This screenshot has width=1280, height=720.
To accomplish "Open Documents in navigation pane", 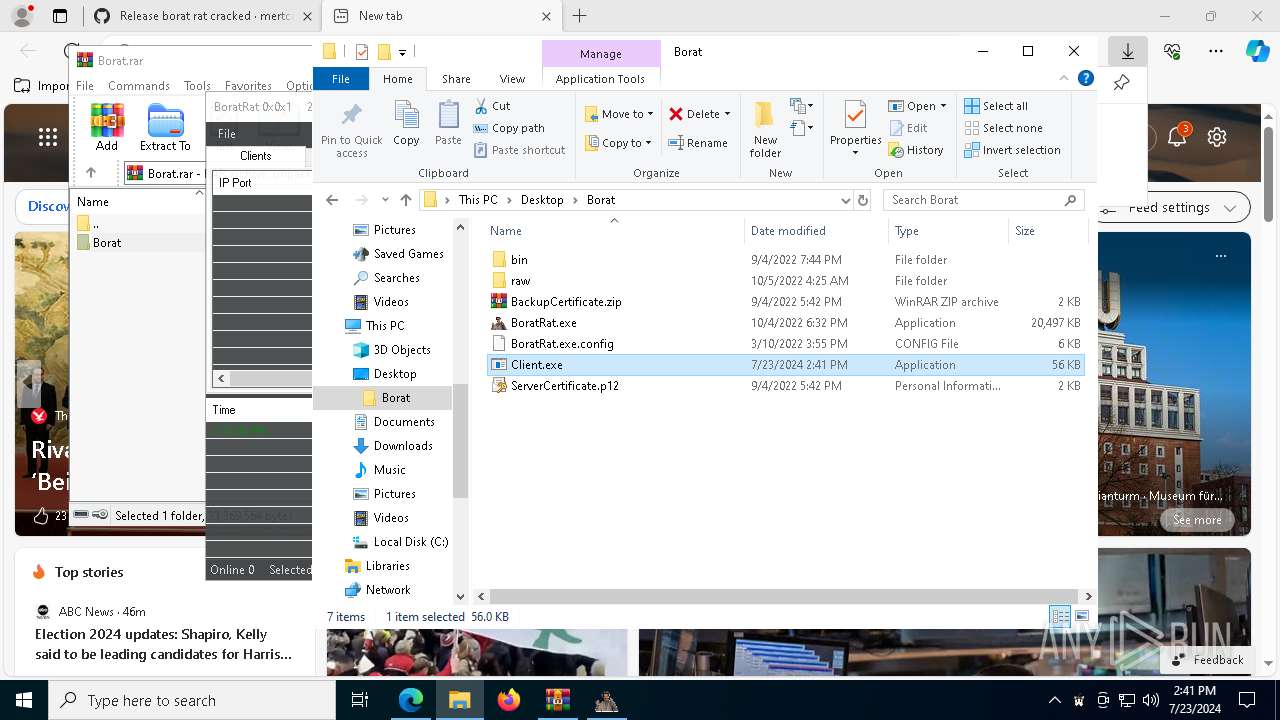I will [x=404, y=422].
